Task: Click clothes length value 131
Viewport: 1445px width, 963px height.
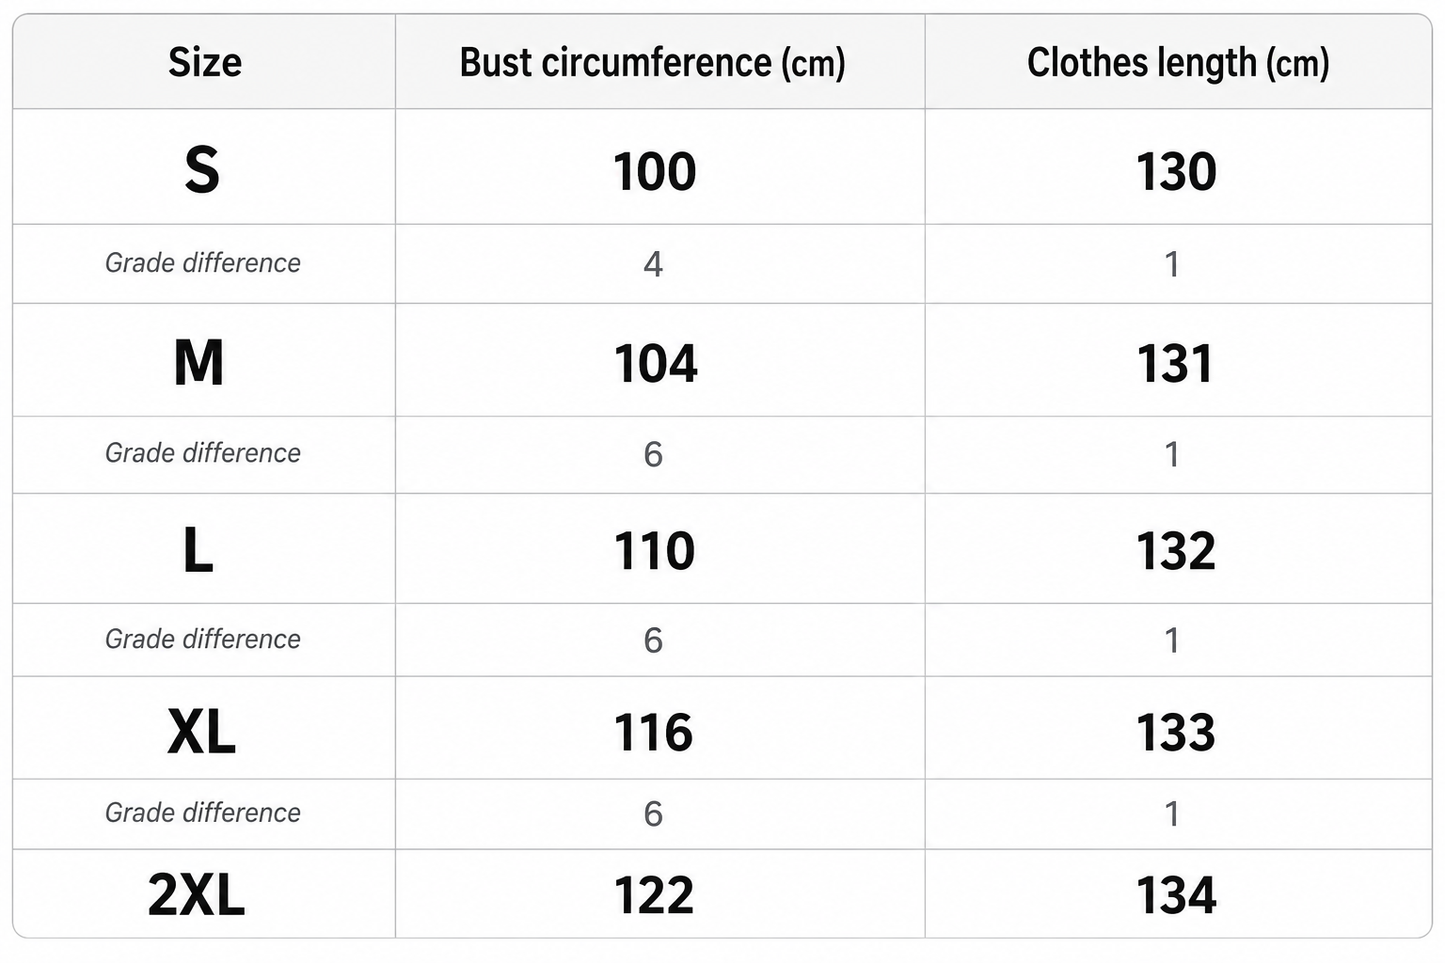Action: click(1175, 363)
